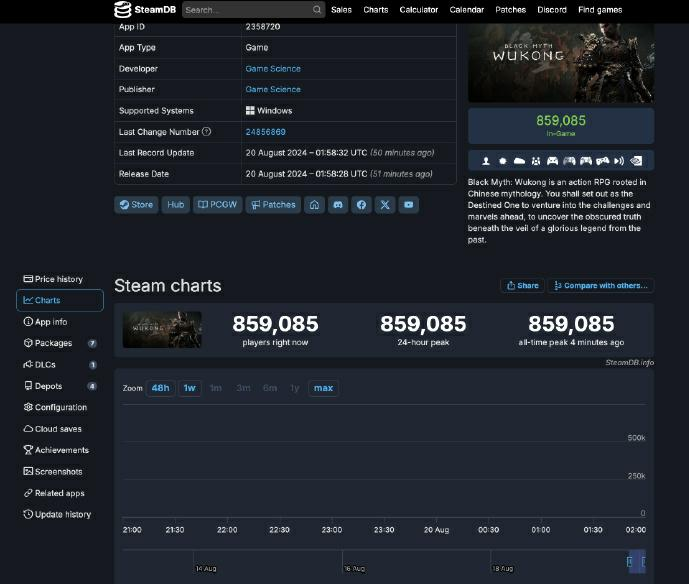Click the right handle of chart range navigator
689x584 pixels.
[x=644, y=562]
